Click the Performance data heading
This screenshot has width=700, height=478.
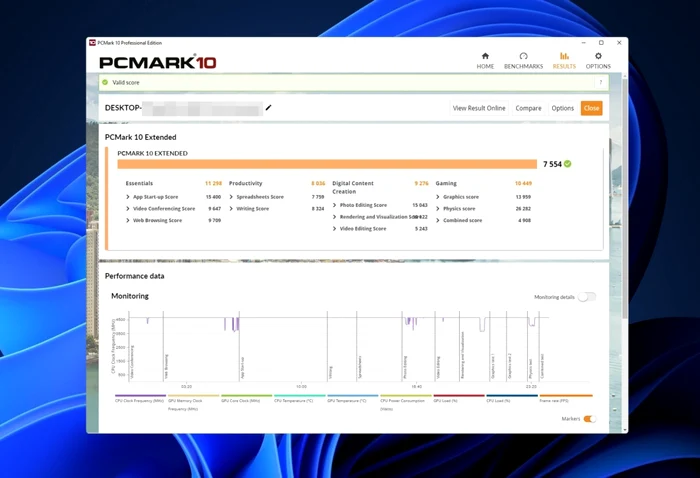[134, 276]
